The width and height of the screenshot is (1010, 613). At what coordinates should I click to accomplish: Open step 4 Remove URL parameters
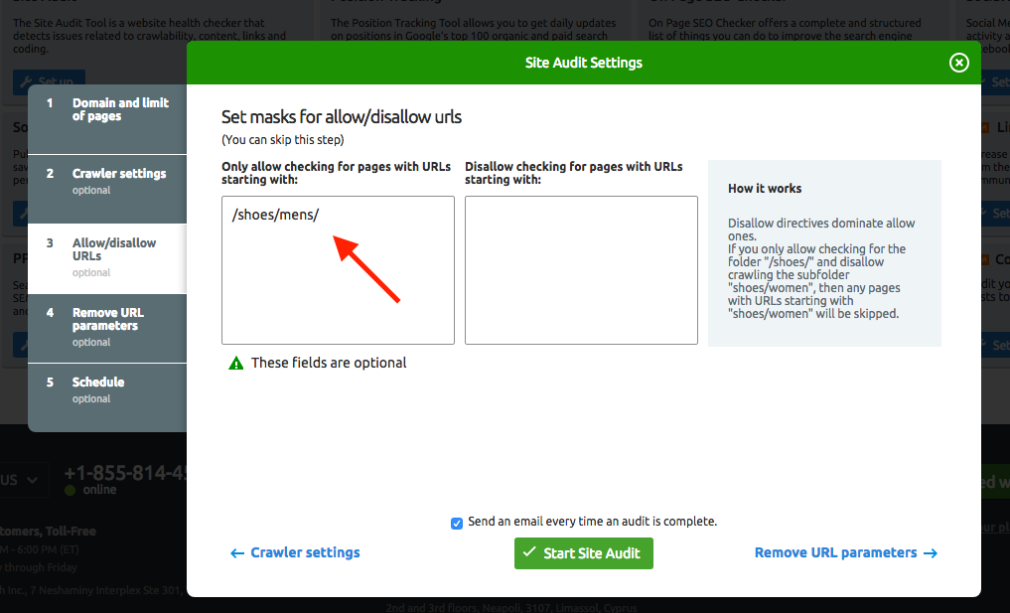[108, 328]
